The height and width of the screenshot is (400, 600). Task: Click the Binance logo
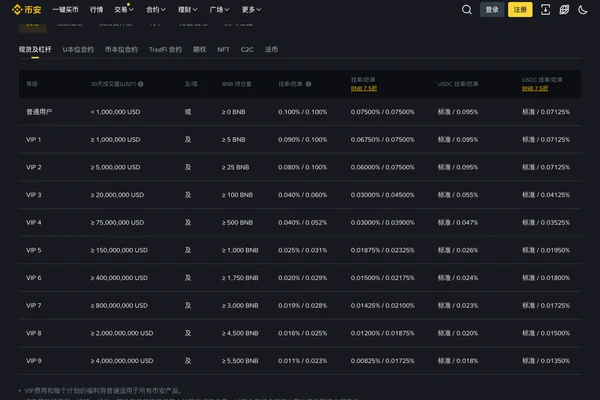click(26, 10)
